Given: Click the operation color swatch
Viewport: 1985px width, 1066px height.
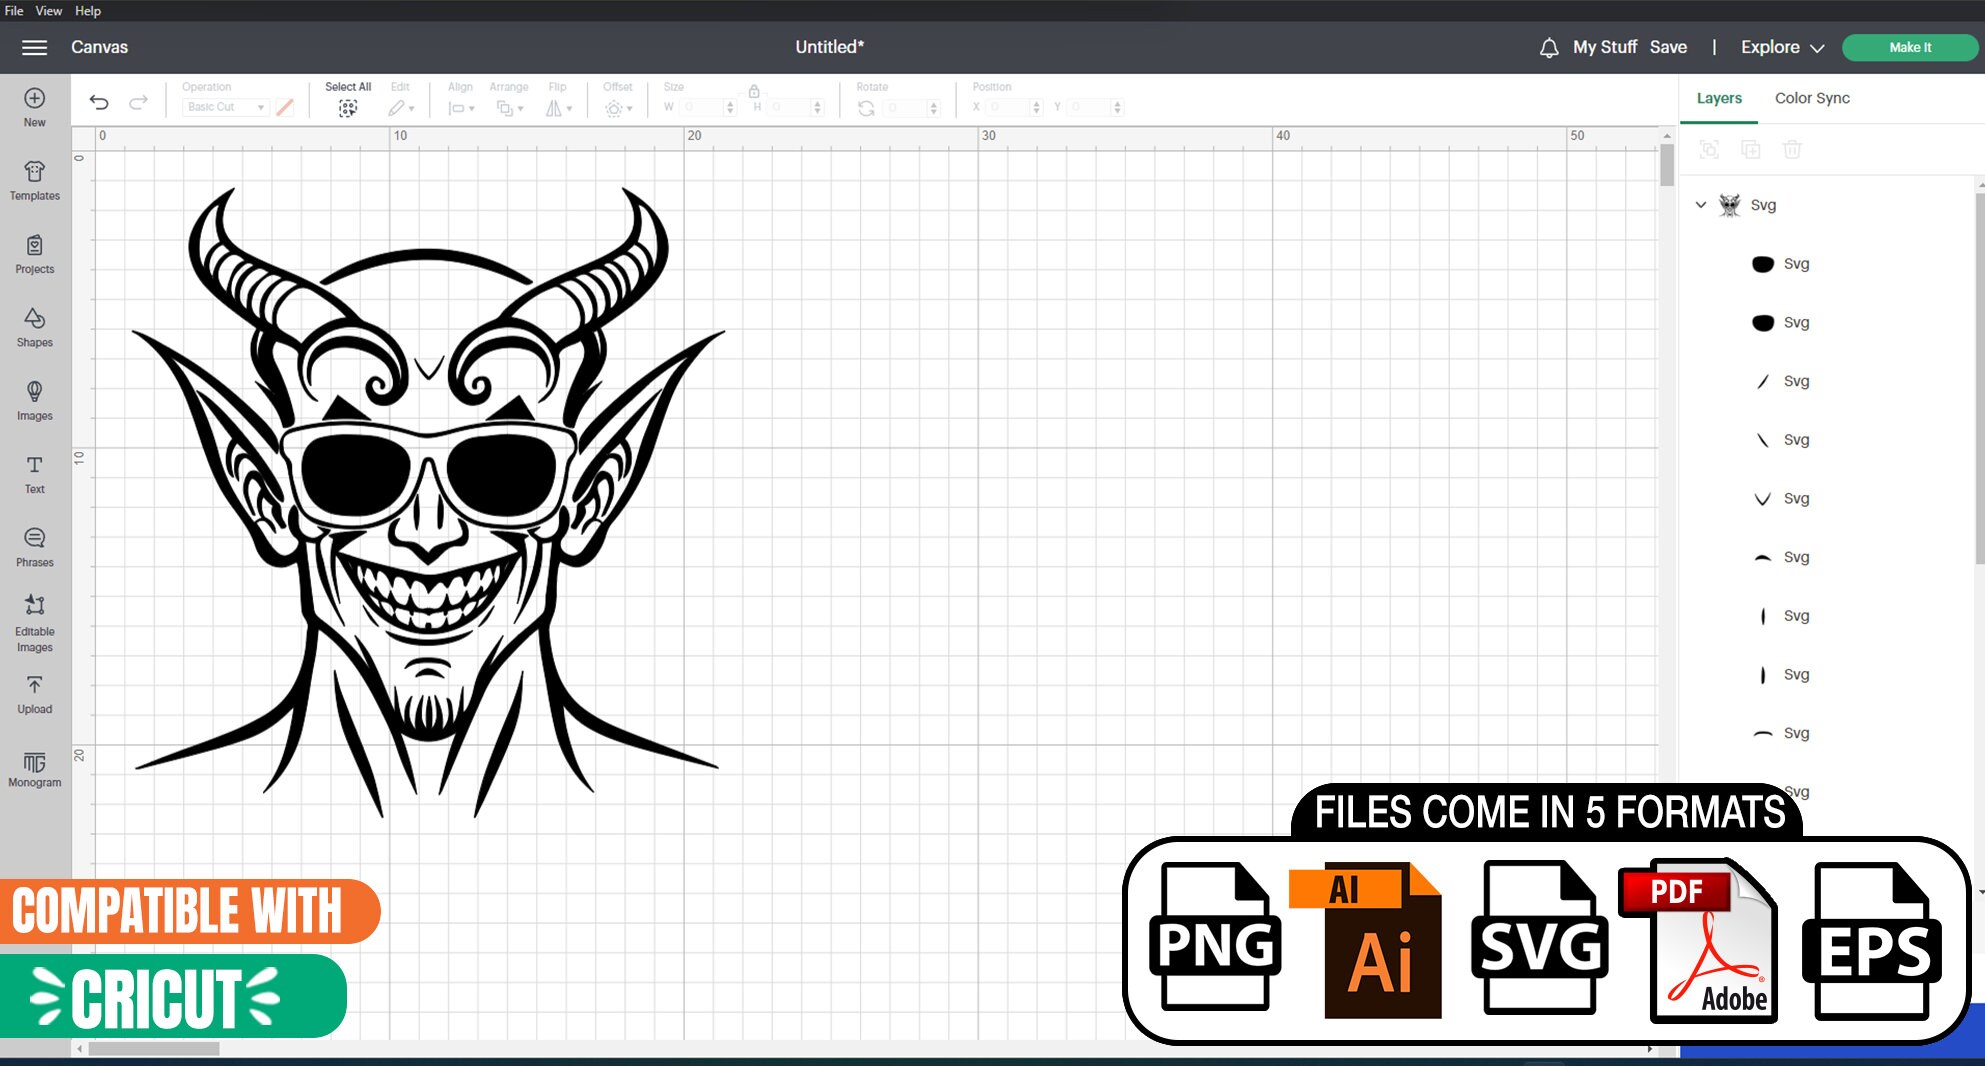Looking at the screenshot, I should (285, 107).
